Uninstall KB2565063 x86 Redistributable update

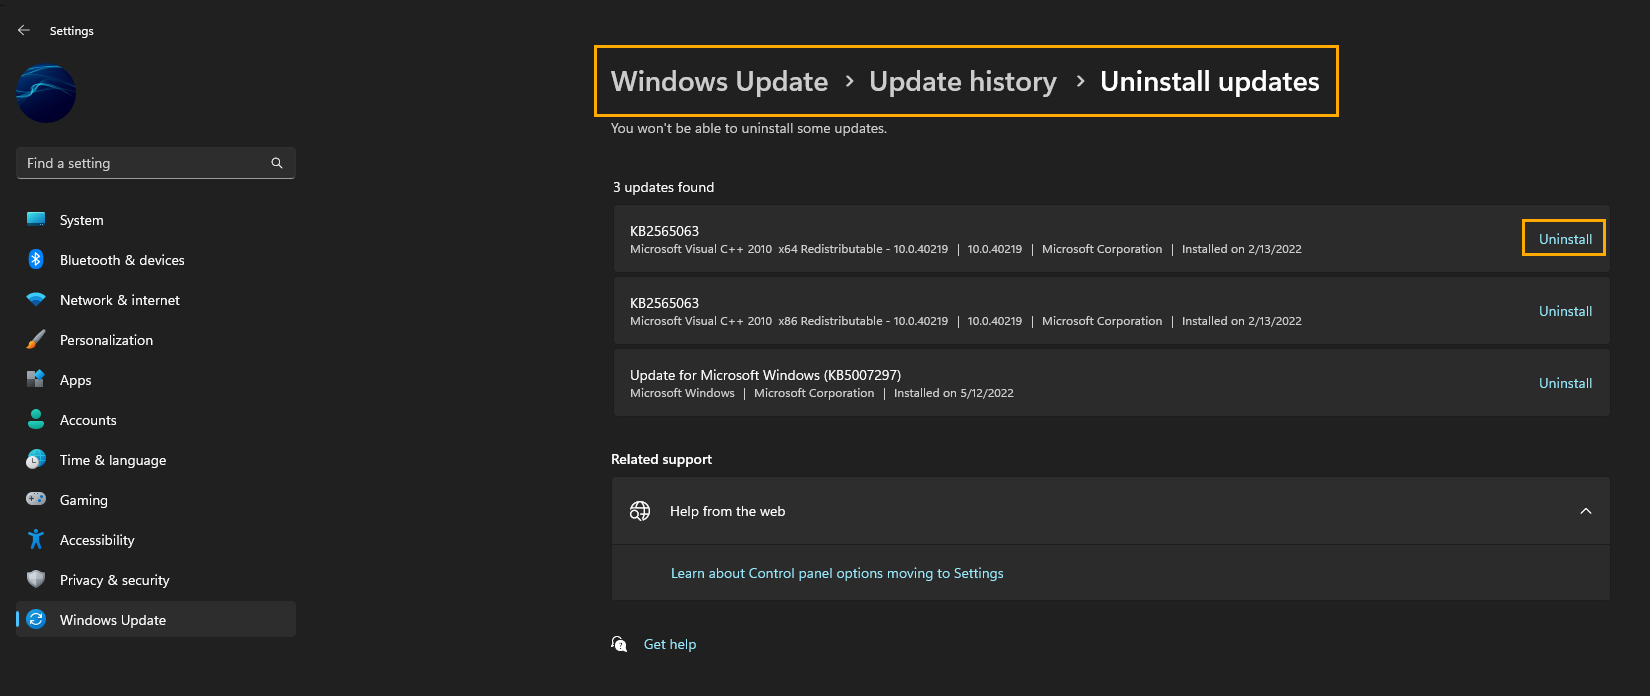tap(1565, 311)
